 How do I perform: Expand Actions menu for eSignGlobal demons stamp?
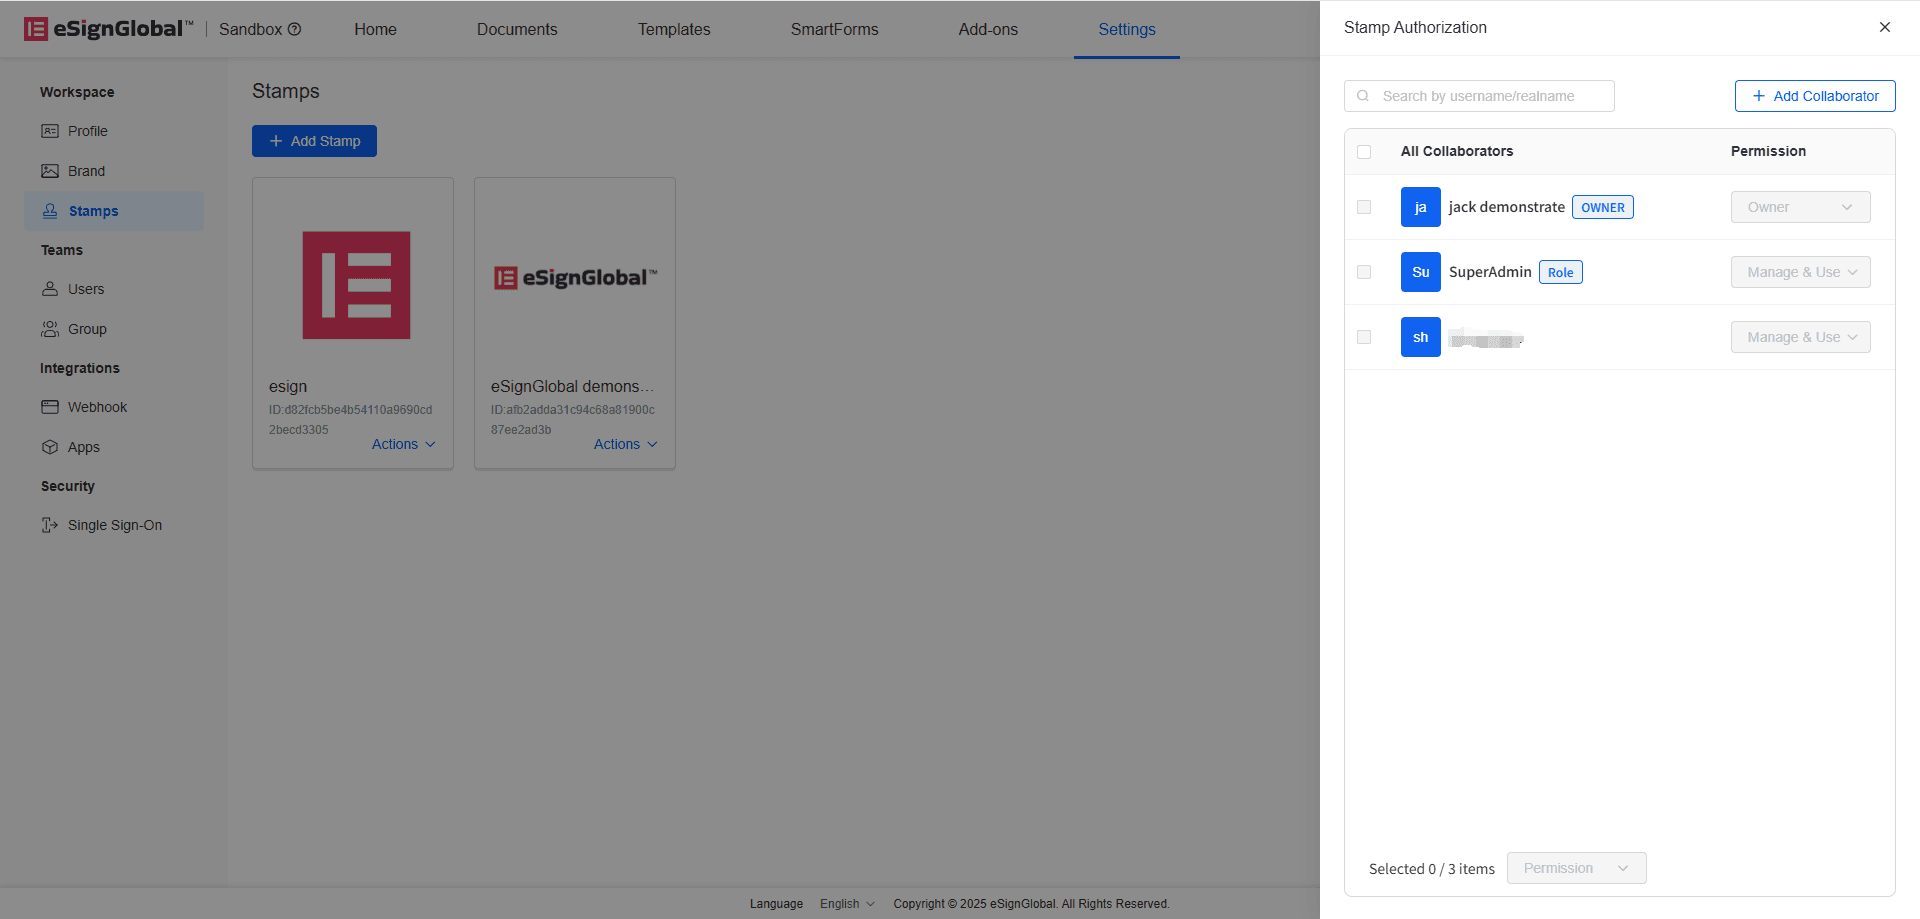click(x=626, y=444)
